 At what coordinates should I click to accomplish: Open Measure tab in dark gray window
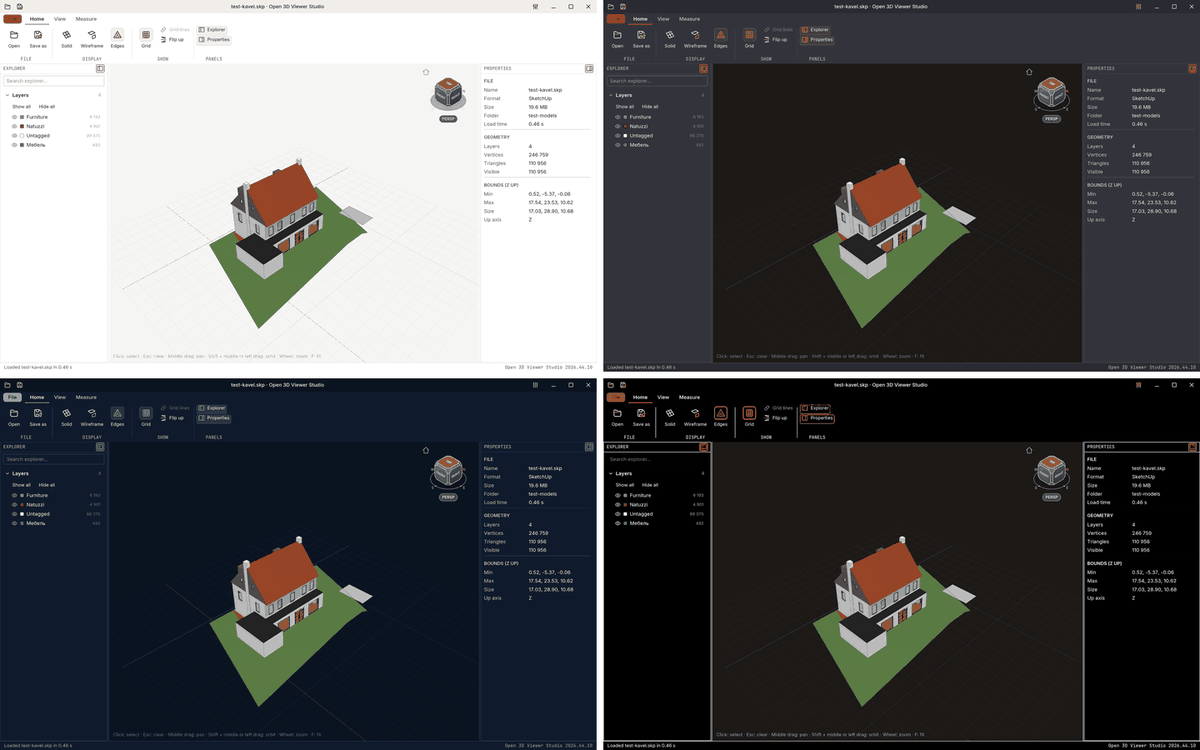click(x=689, y=19)
